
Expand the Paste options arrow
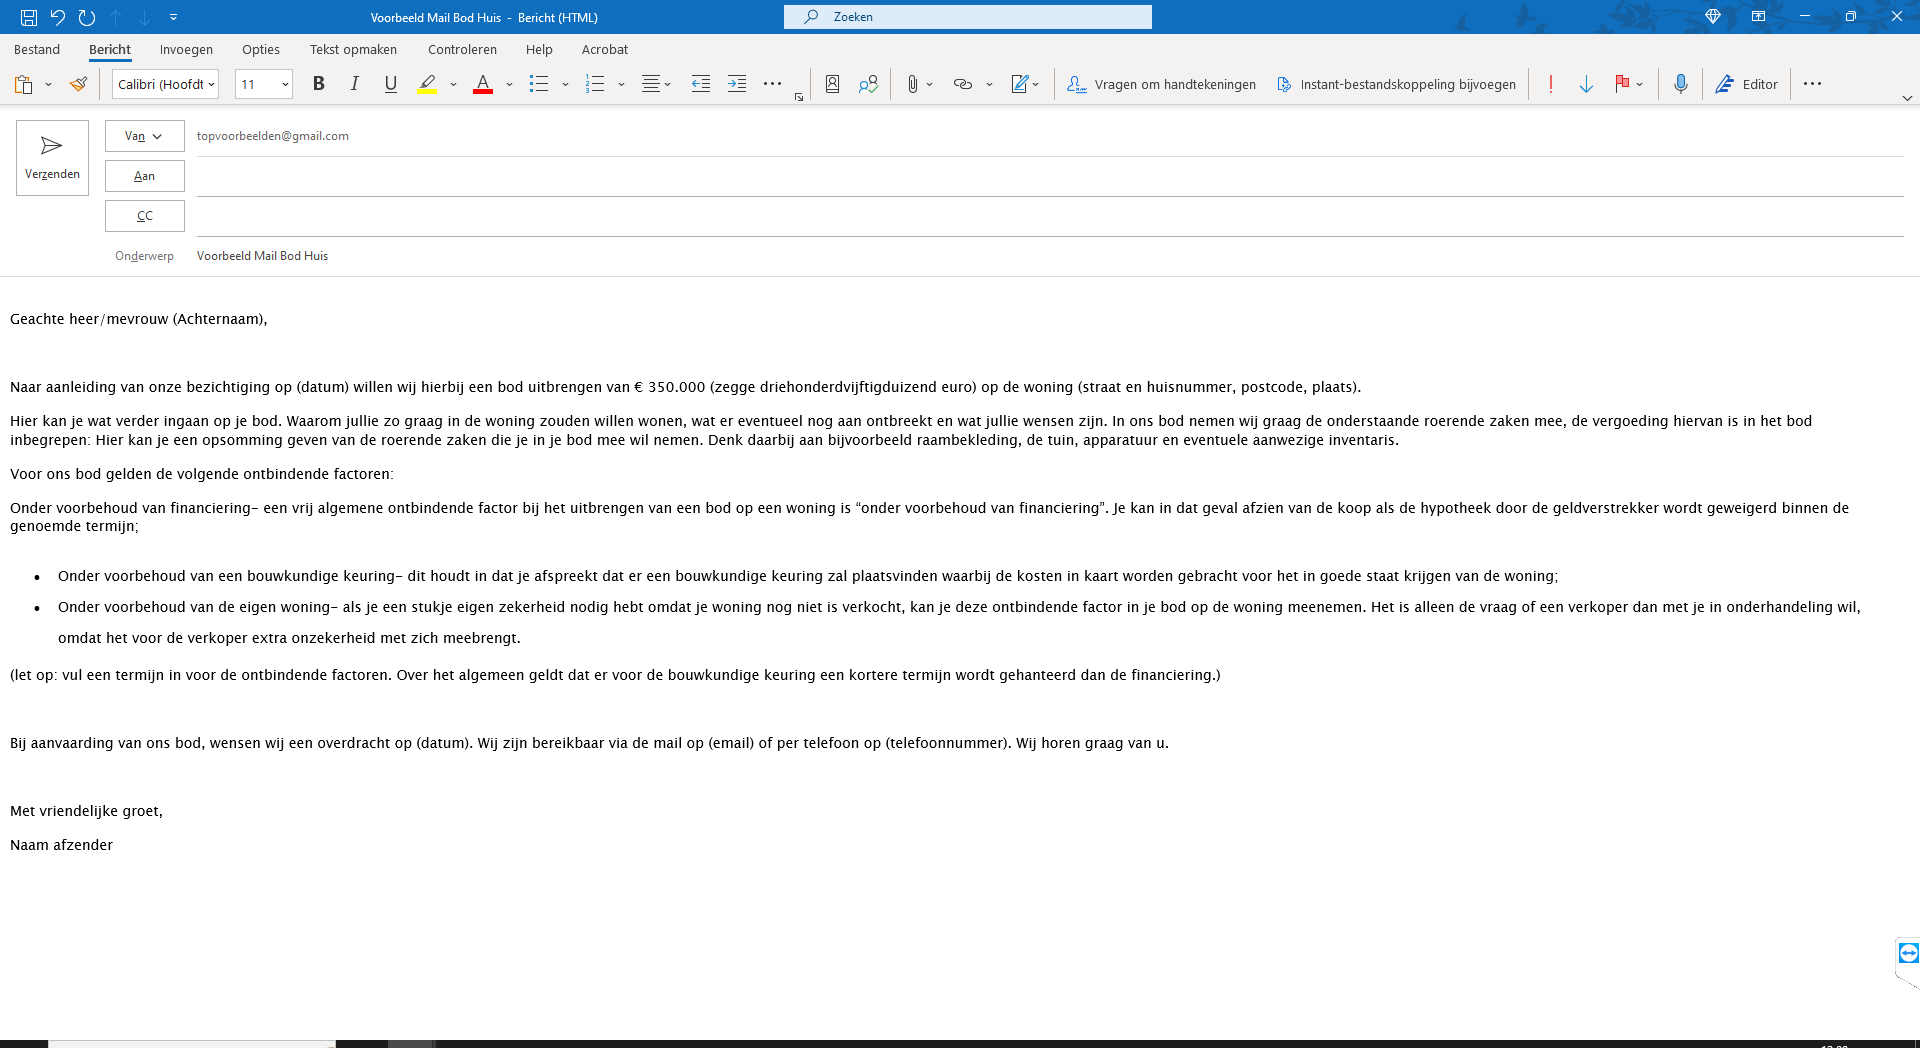coord(48,85)
